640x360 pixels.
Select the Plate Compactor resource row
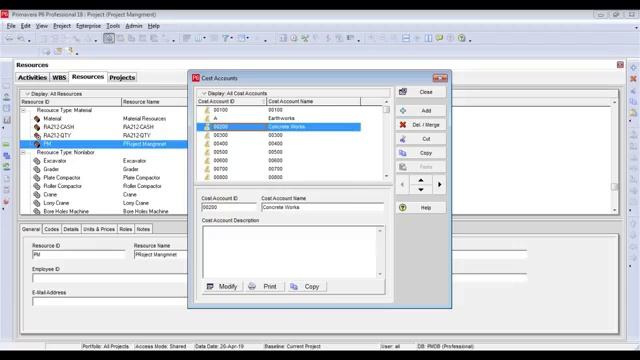(x=104, y=178)
